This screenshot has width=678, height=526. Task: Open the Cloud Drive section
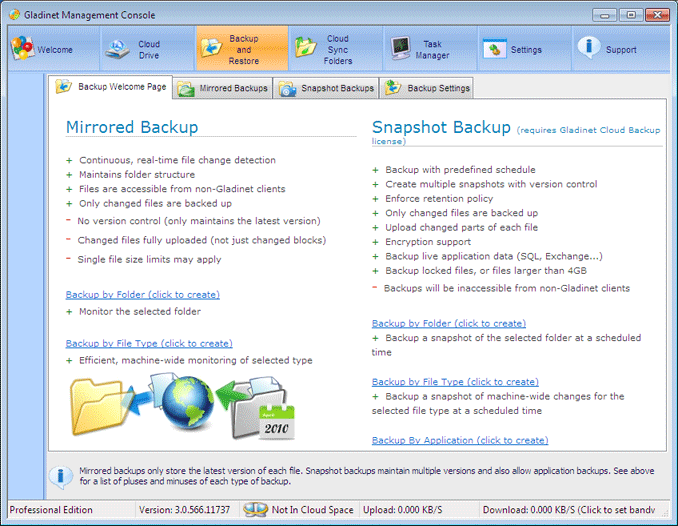coord(147,48)
